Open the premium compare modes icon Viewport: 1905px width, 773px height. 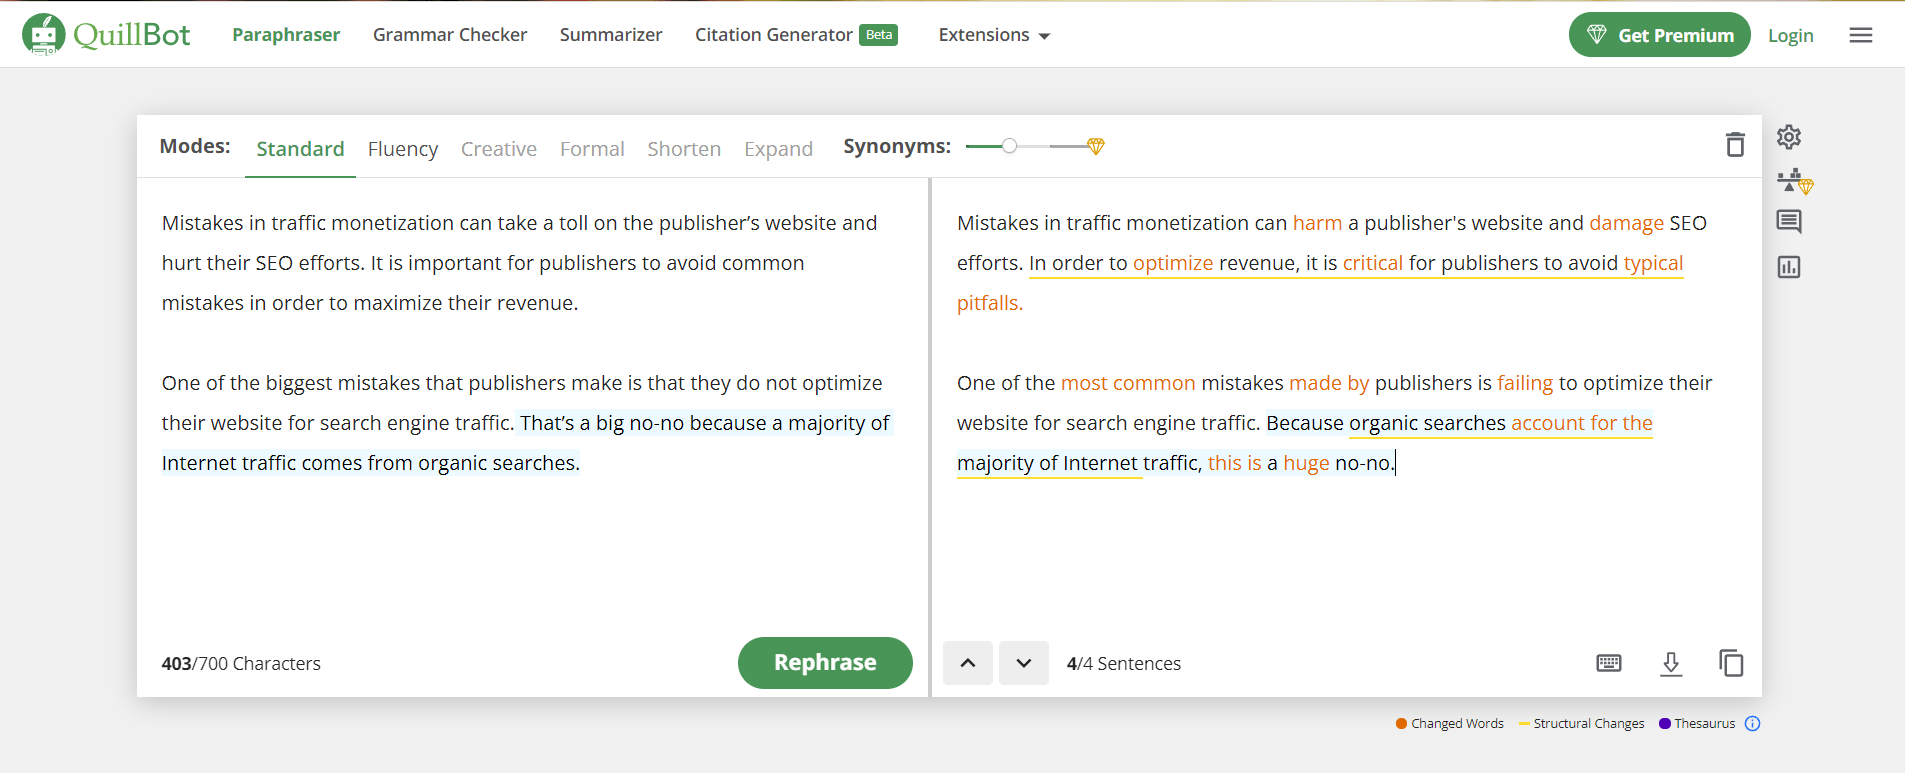pyautogui.click(x=1794, y=181)
